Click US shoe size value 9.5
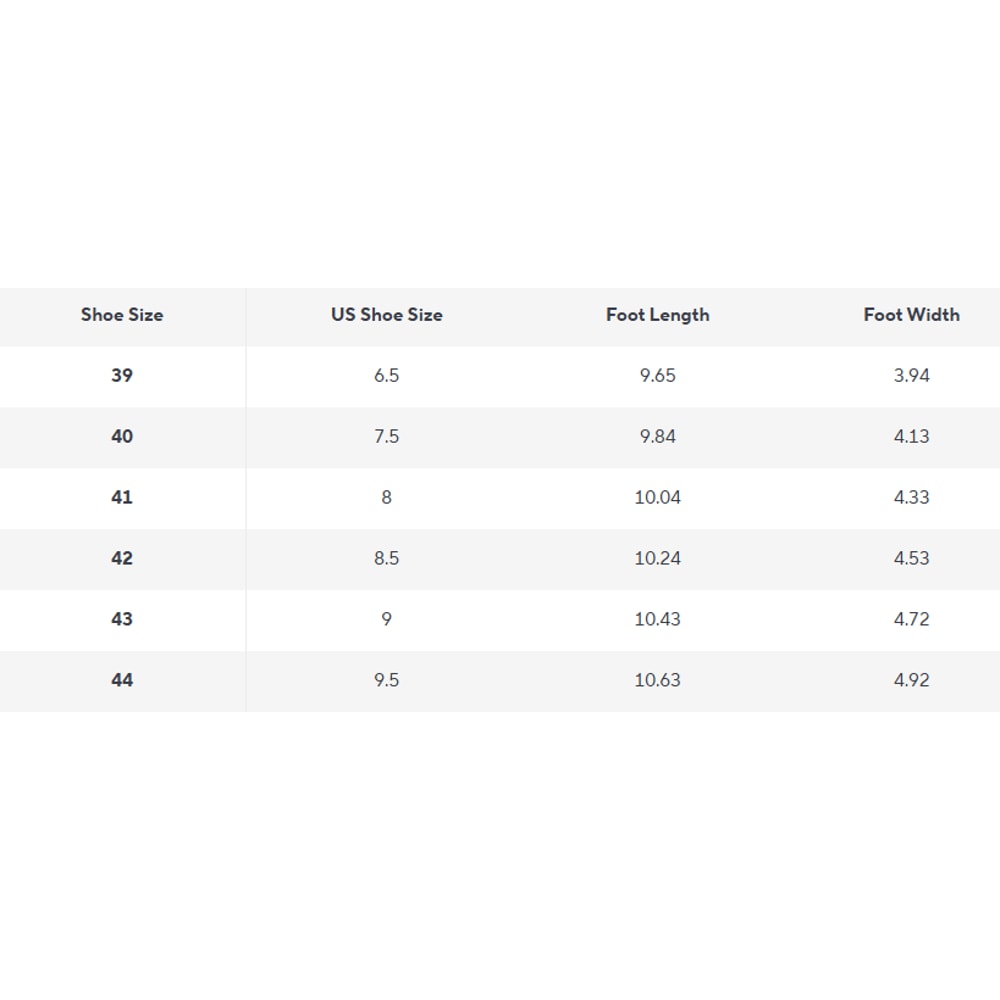The width and height of the screenshot is (1000, 1000). click(x=387, y=681)
